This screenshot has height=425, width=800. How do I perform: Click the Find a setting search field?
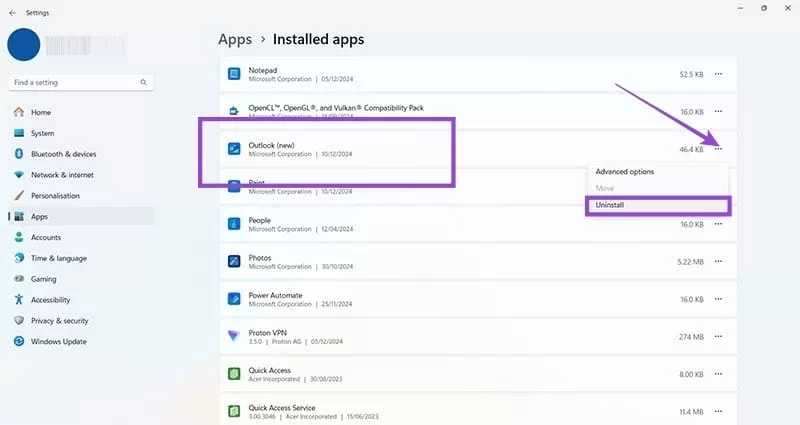75,82
